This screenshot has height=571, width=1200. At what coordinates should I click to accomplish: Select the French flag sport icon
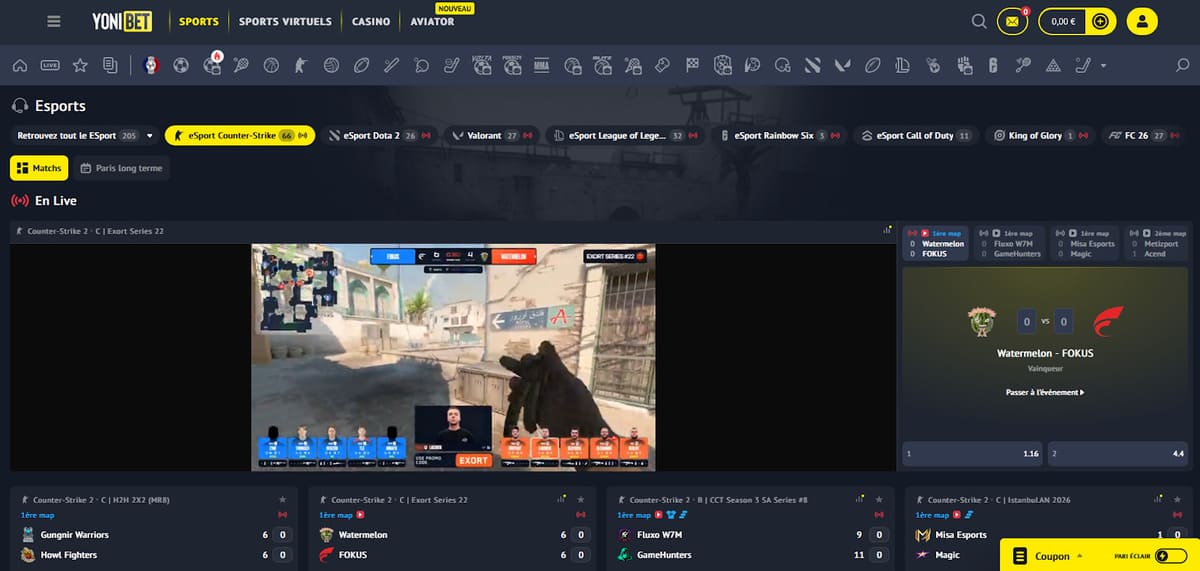(x=151, y=66)
